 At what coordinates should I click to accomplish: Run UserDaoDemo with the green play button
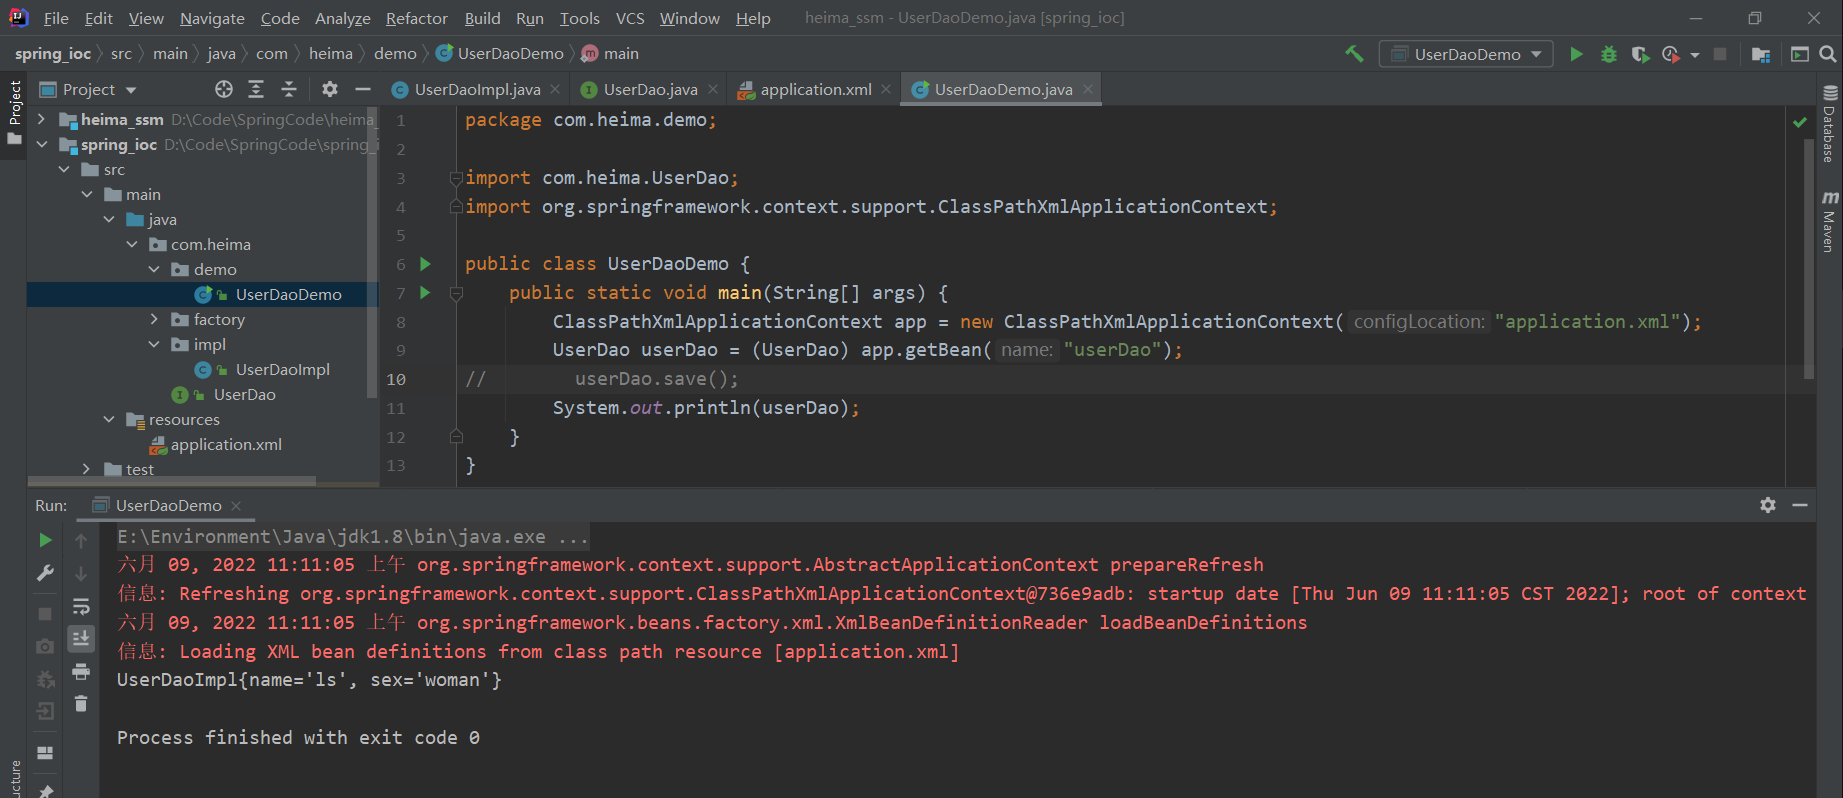[1576, 54]
